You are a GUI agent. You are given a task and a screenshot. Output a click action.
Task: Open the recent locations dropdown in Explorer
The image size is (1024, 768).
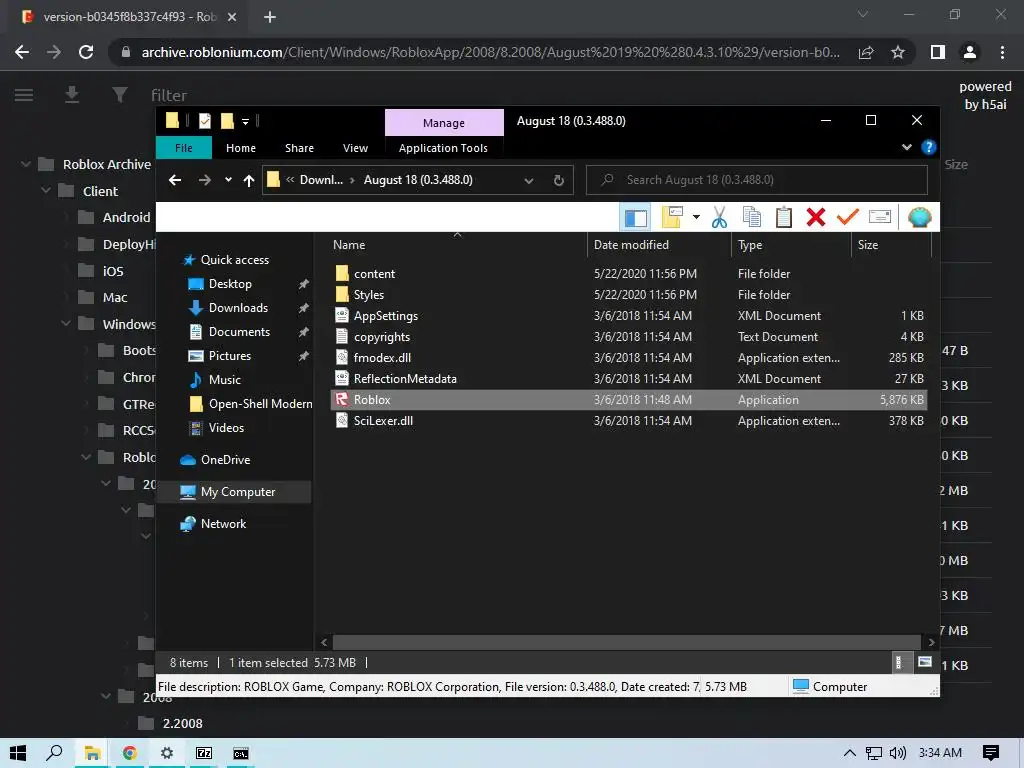228,180
